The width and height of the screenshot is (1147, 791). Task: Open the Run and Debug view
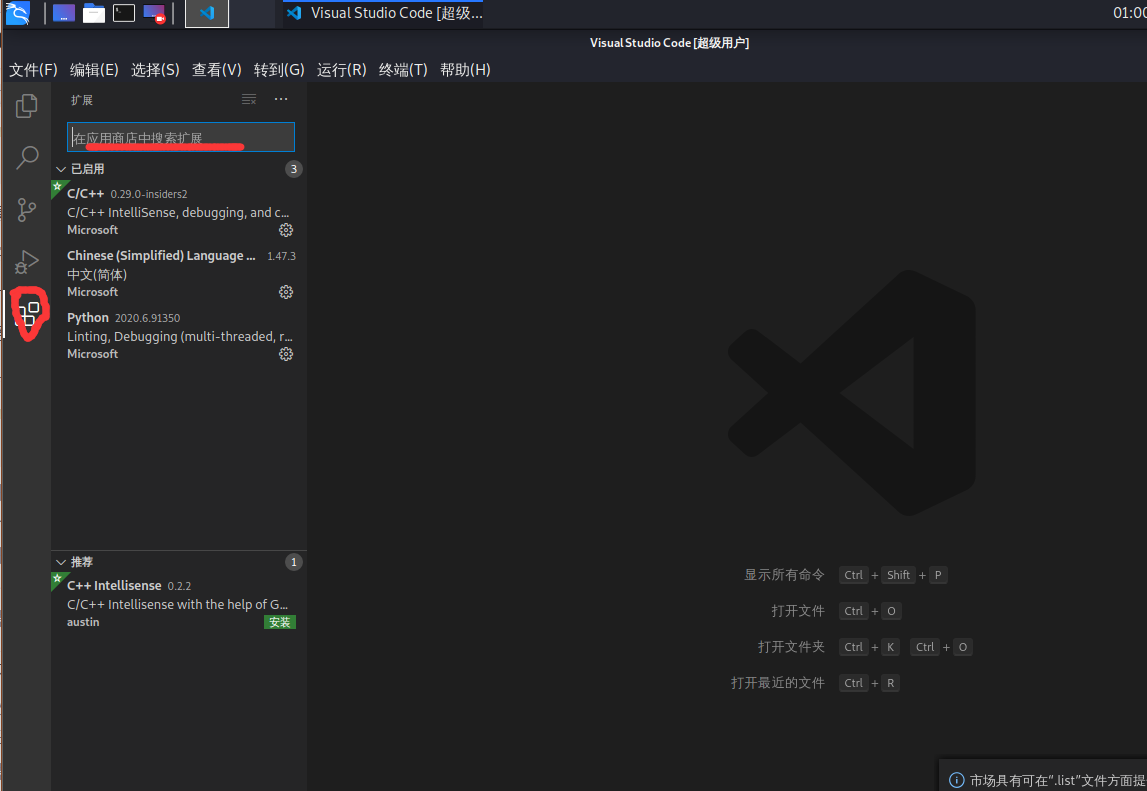click(26, 262)
